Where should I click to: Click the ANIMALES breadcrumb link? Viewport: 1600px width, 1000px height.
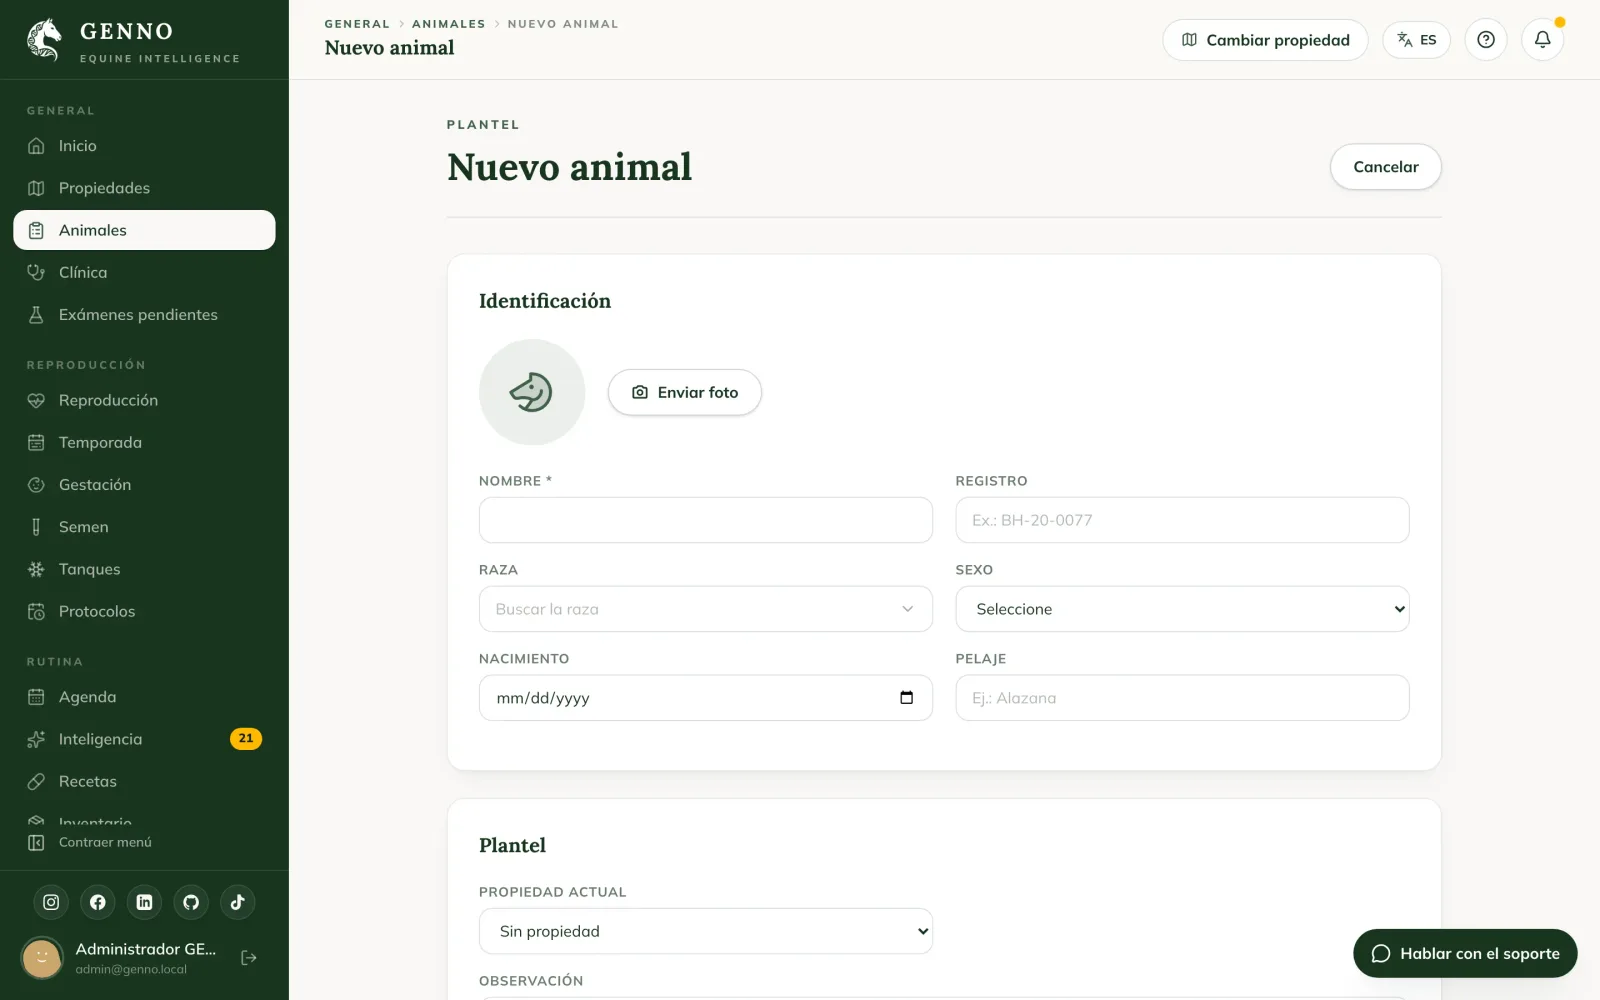pos(449,24)
